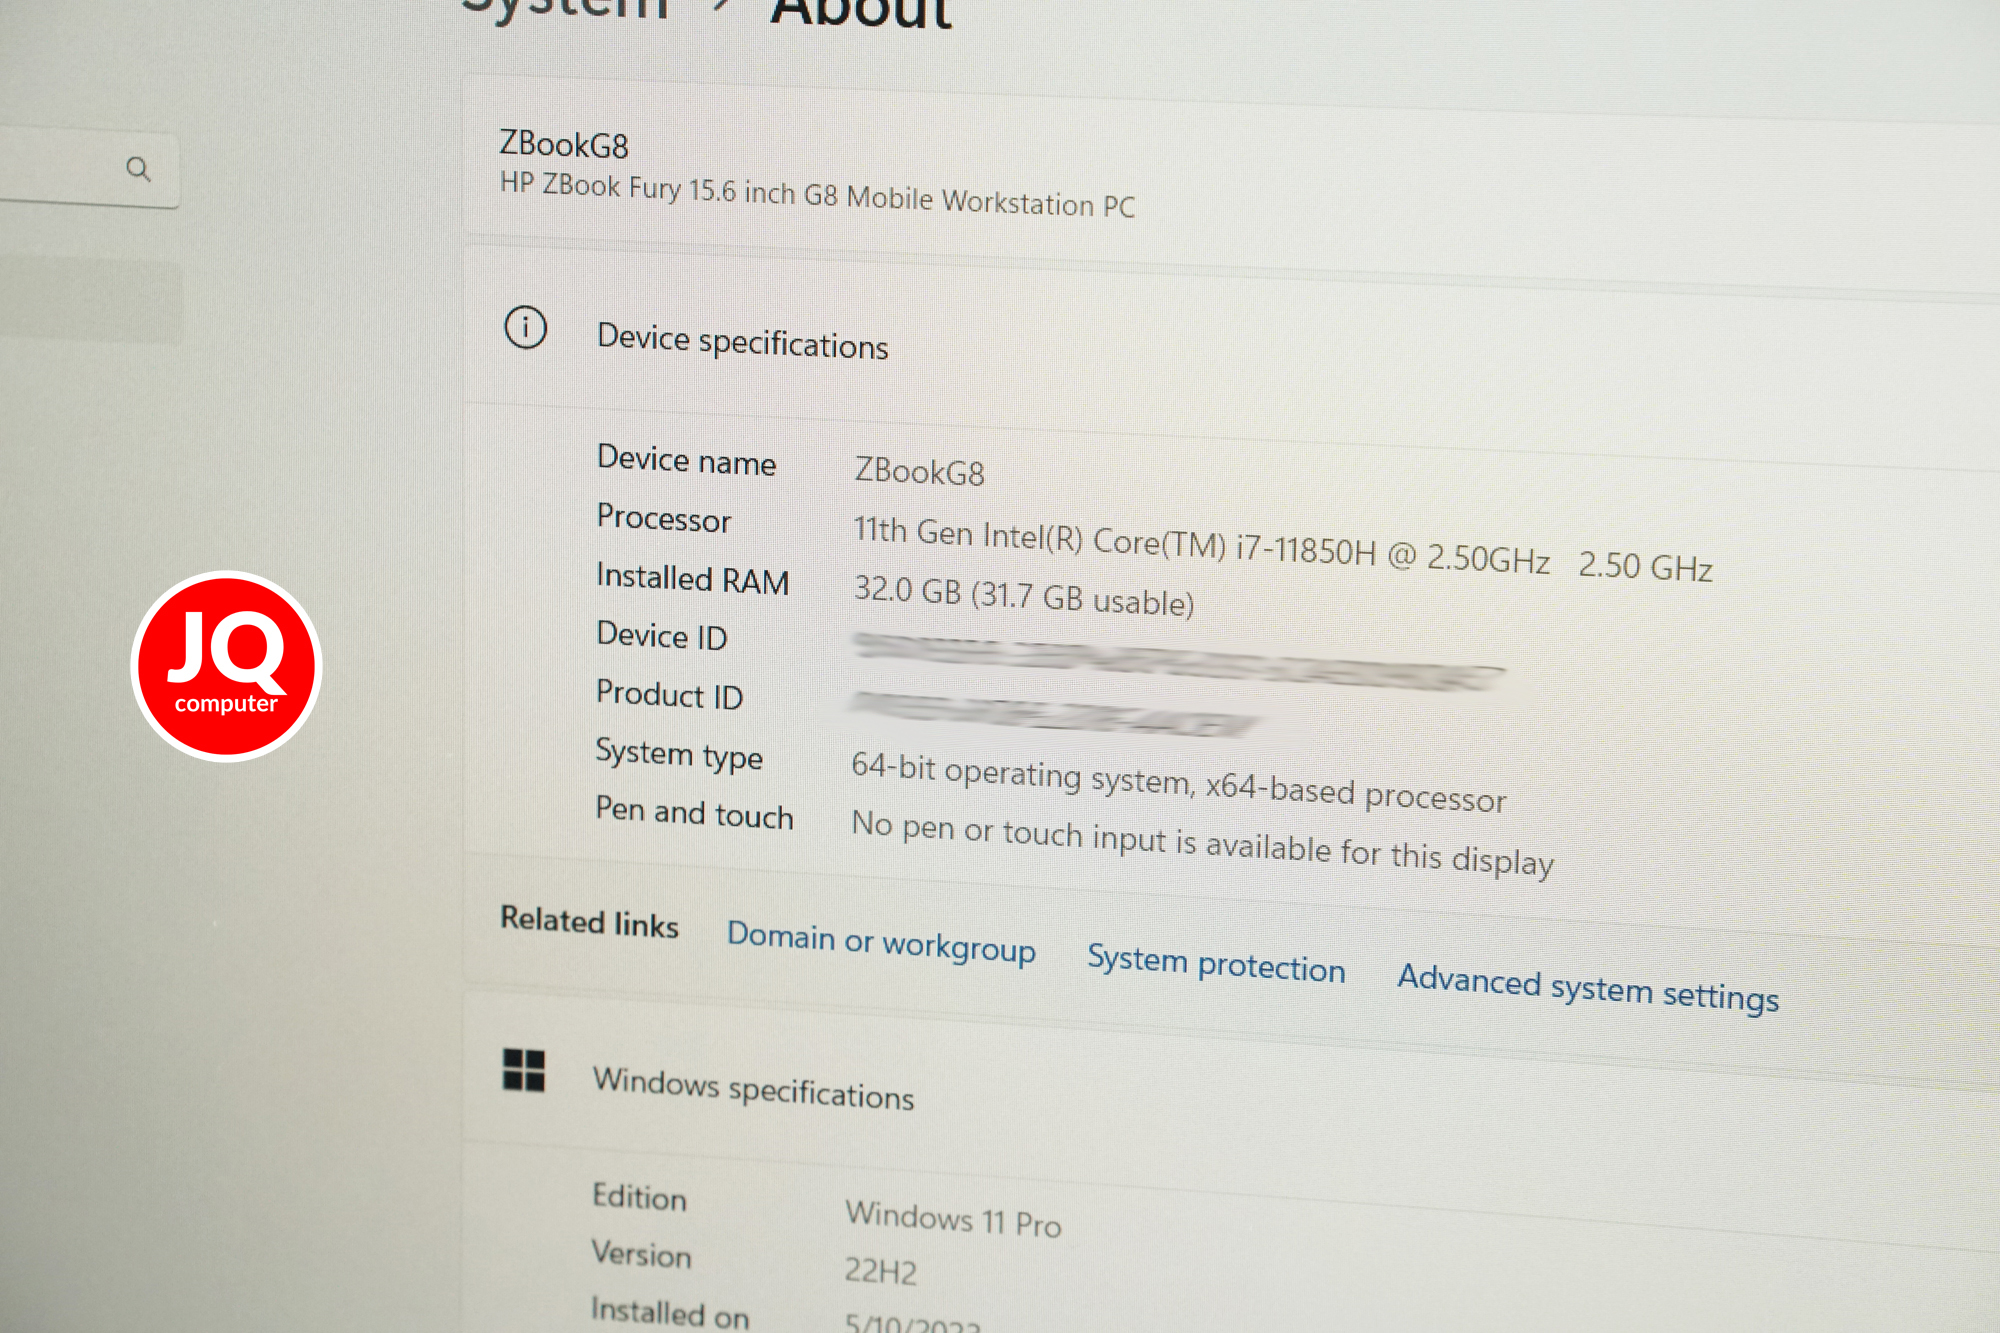Click the Windows logo icon beside Windows specifications
The image size is (2000, 1333).
tap(523, 1070)
